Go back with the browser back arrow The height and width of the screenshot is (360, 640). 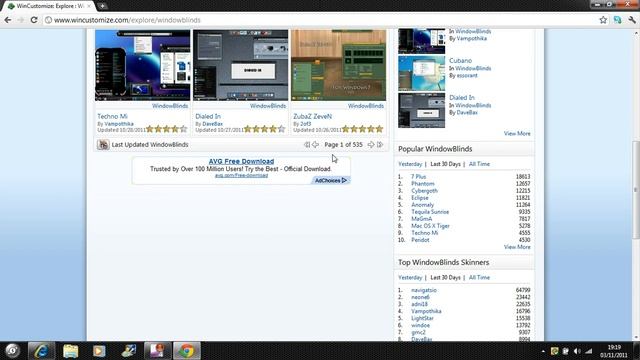click(8, 20)
